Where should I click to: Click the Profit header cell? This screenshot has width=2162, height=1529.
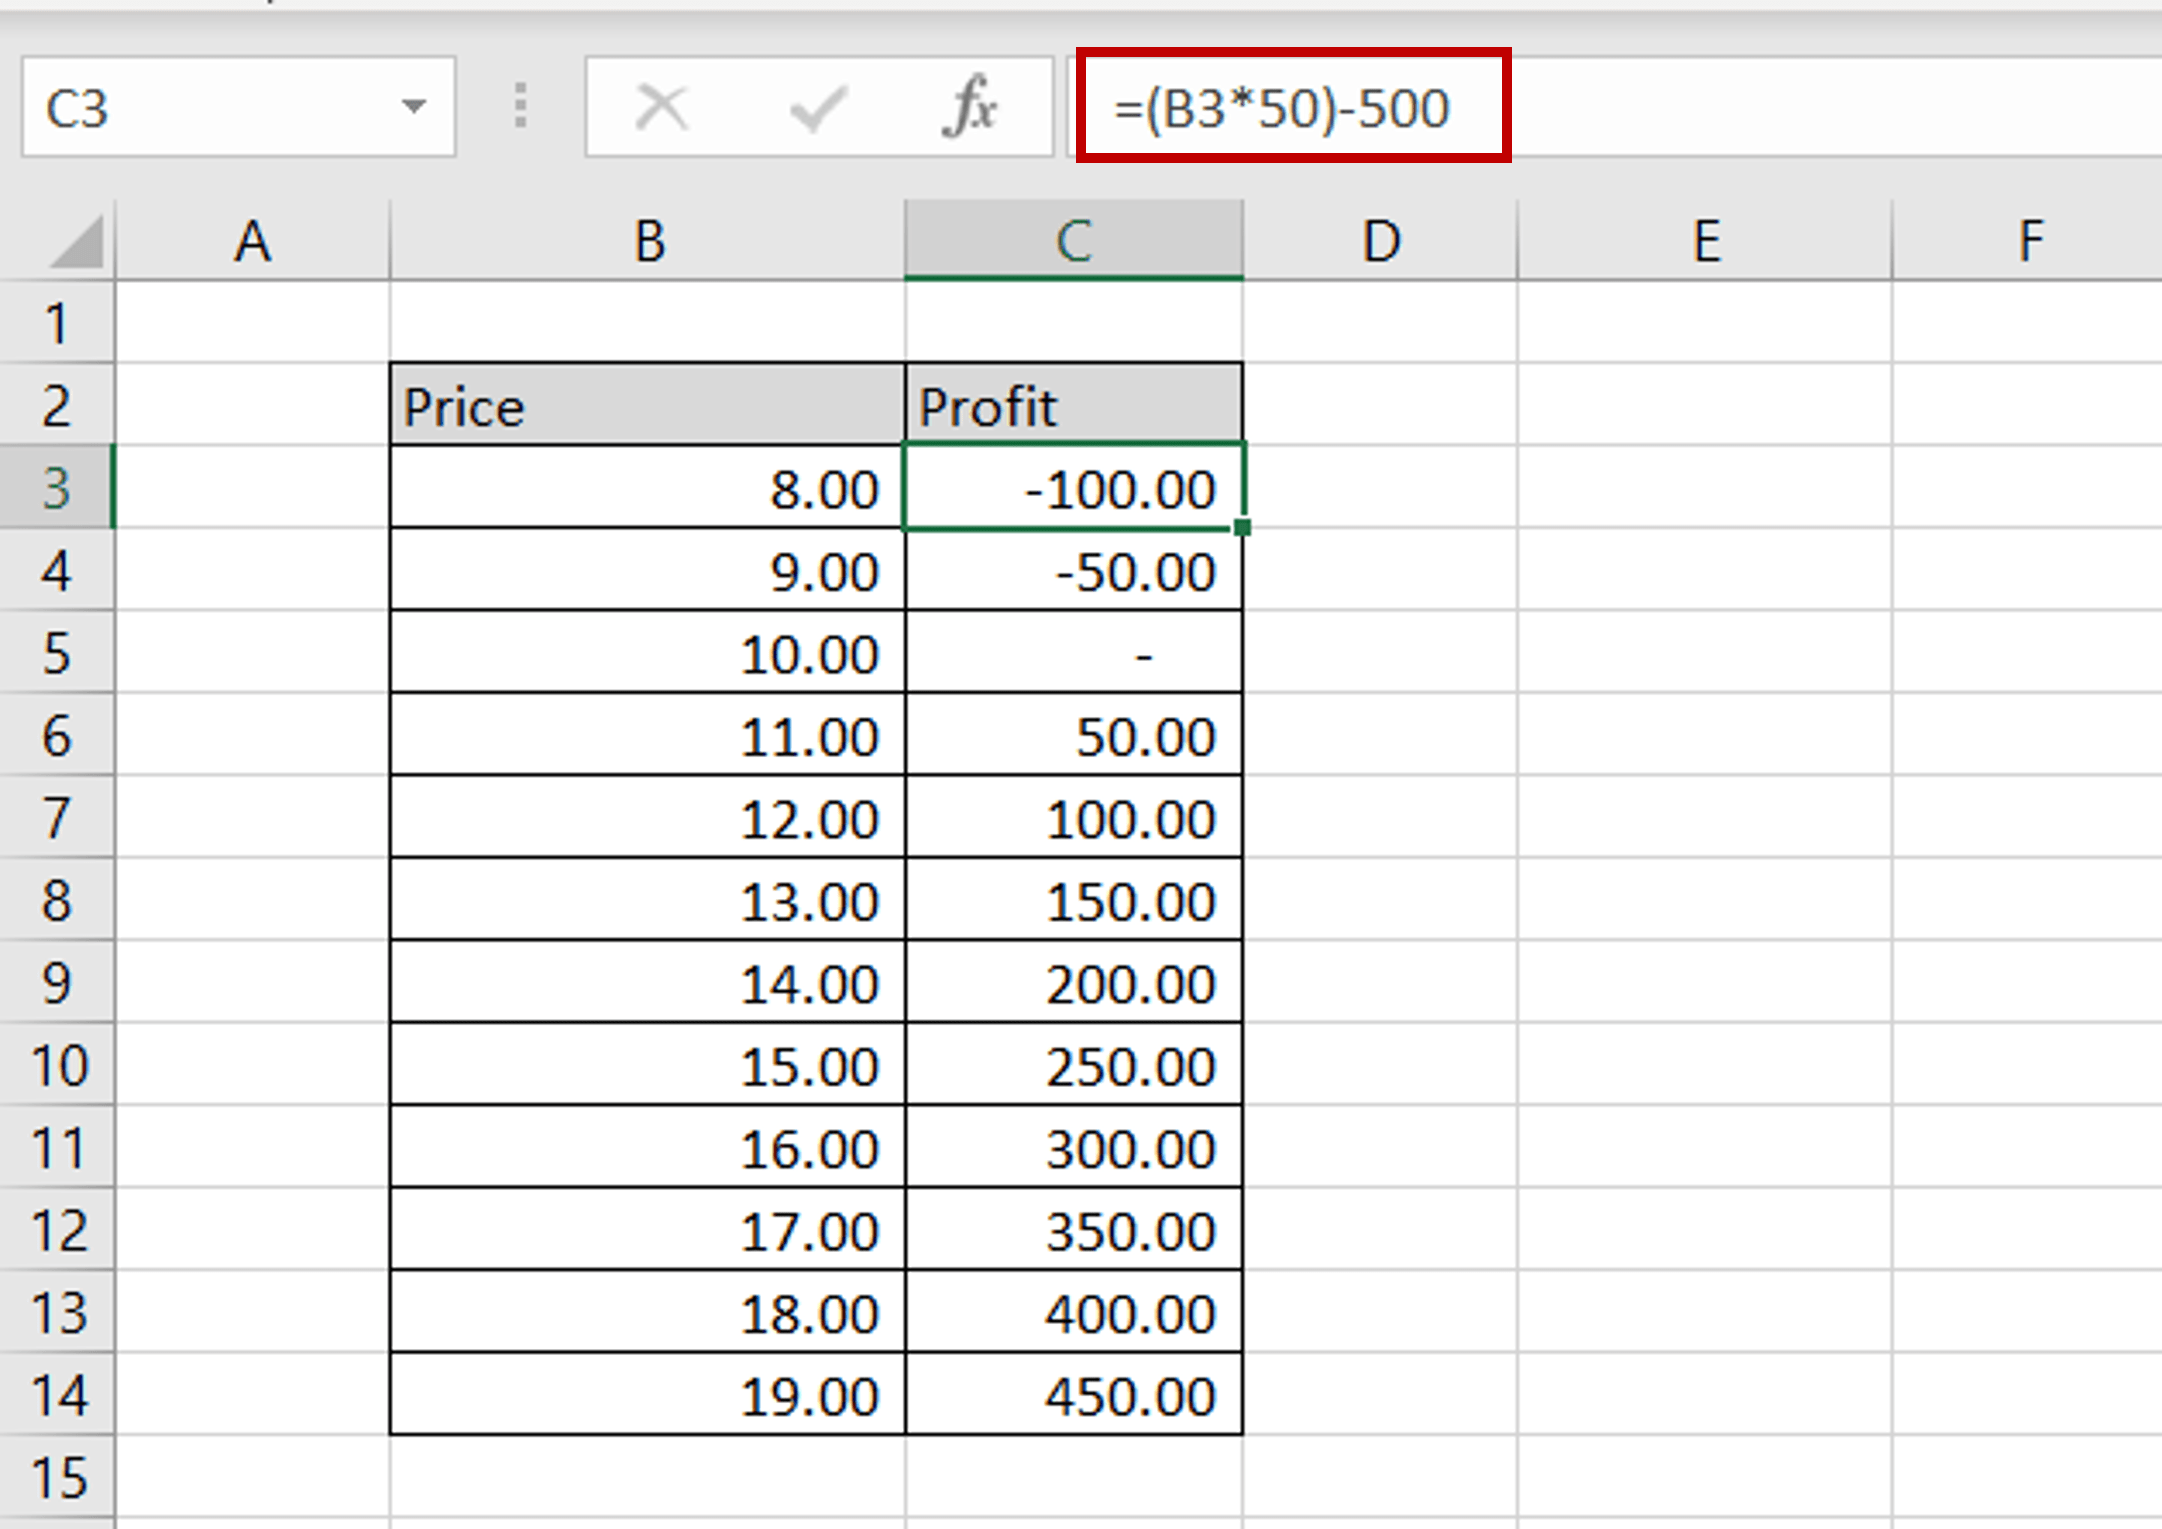tap(1074, 406)
